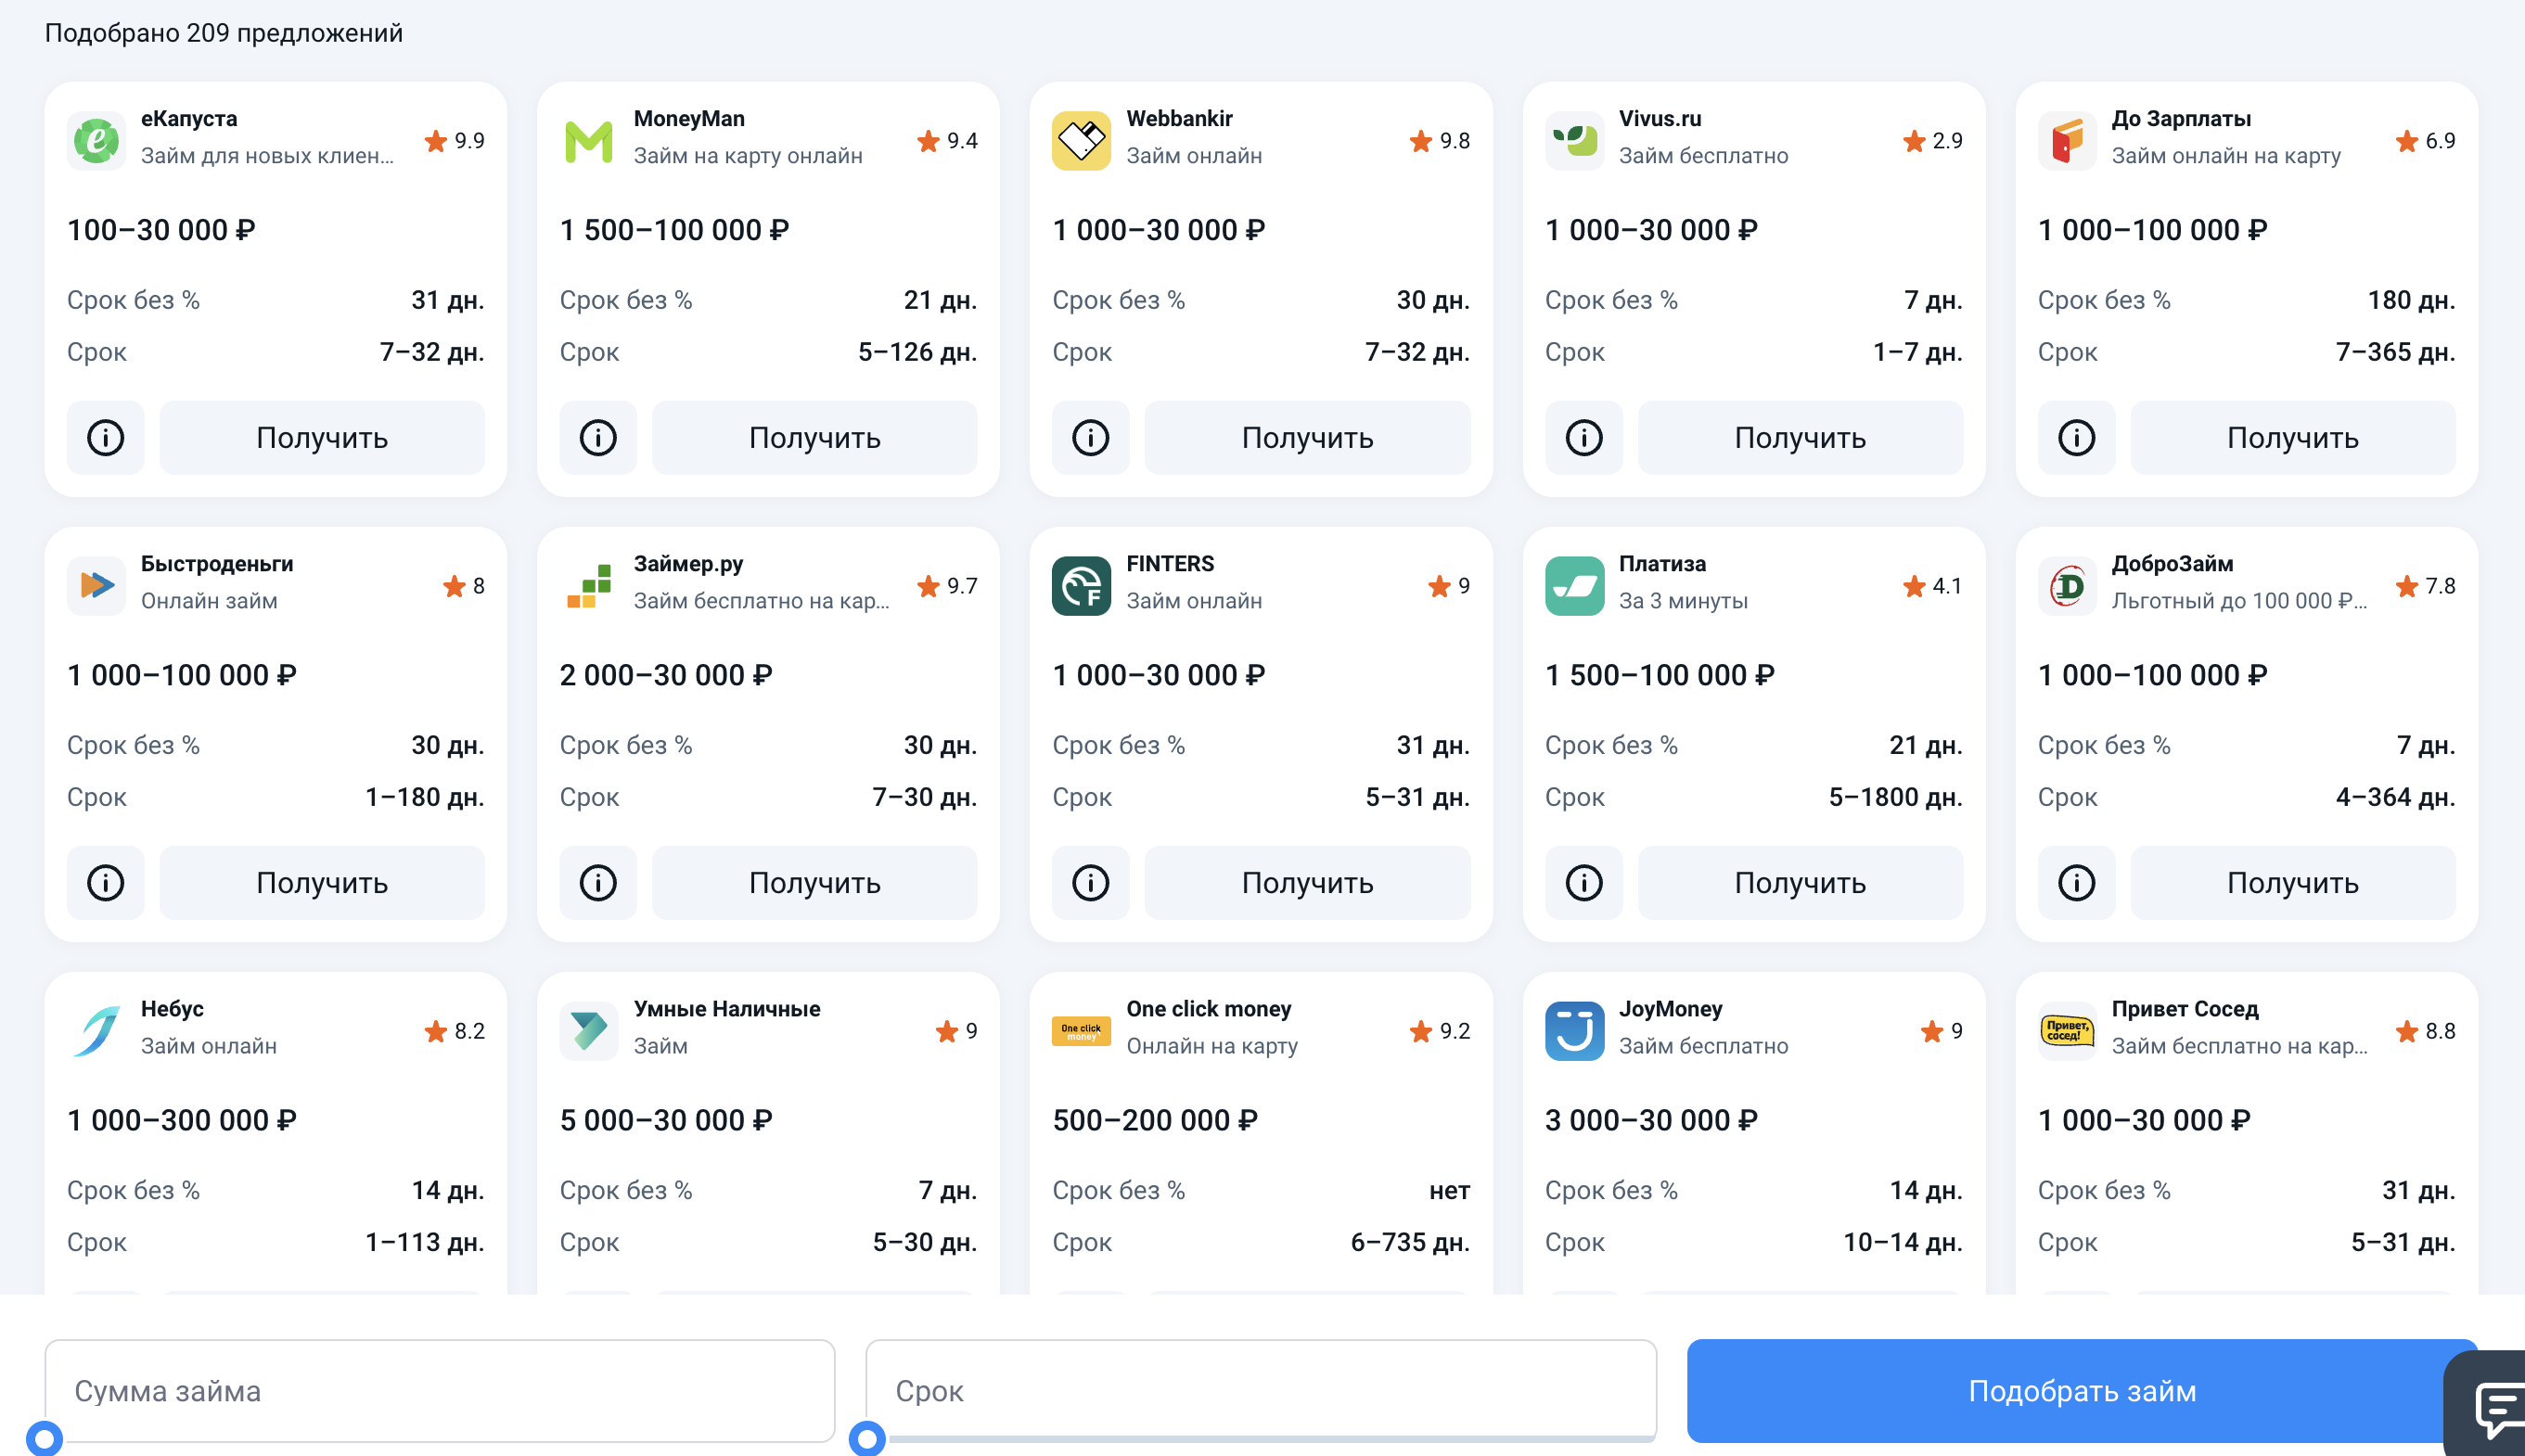
Task: Focus the Сумма займа input field
Action: pyautogui.click(x=440, y=1390)
